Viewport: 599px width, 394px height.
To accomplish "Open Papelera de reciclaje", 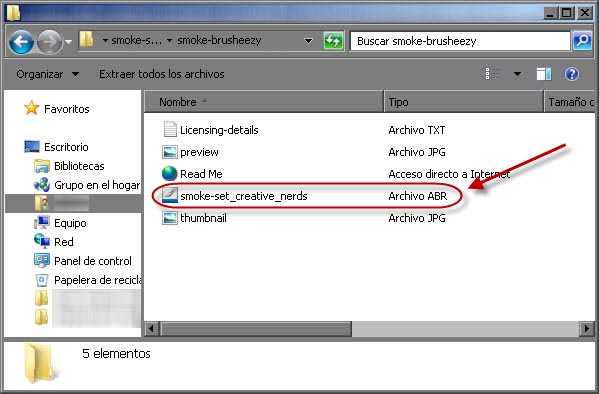I will (x=97, y=280).
